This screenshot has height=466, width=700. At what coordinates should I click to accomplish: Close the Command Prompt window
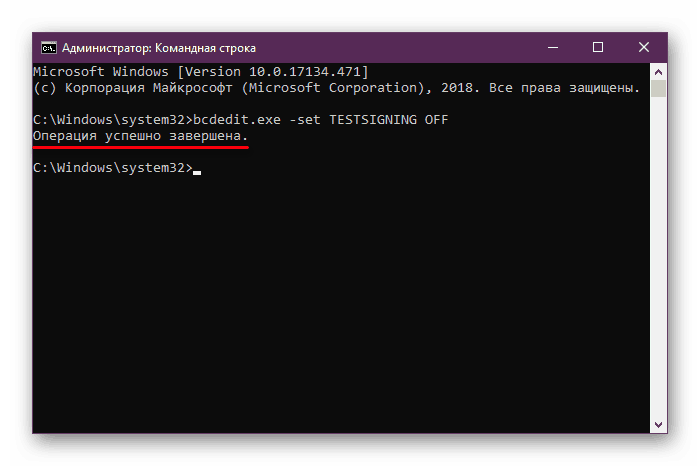[643, 47]
